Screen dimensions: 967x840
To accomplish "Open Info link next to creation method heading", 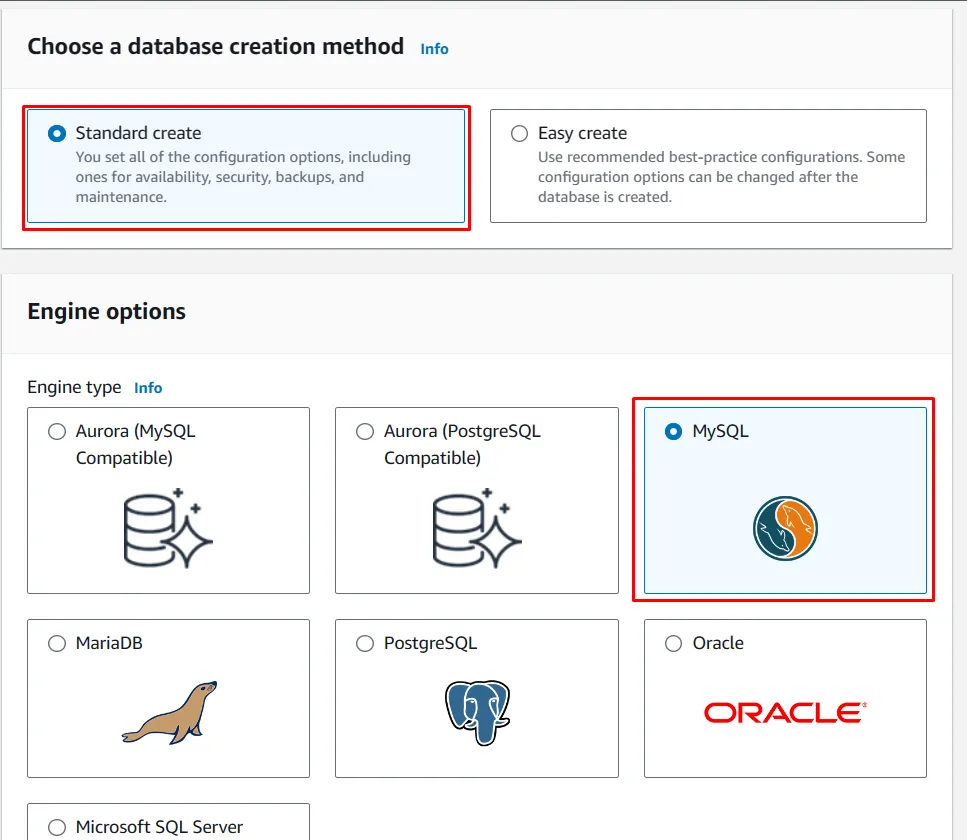I will click(434, 49).
